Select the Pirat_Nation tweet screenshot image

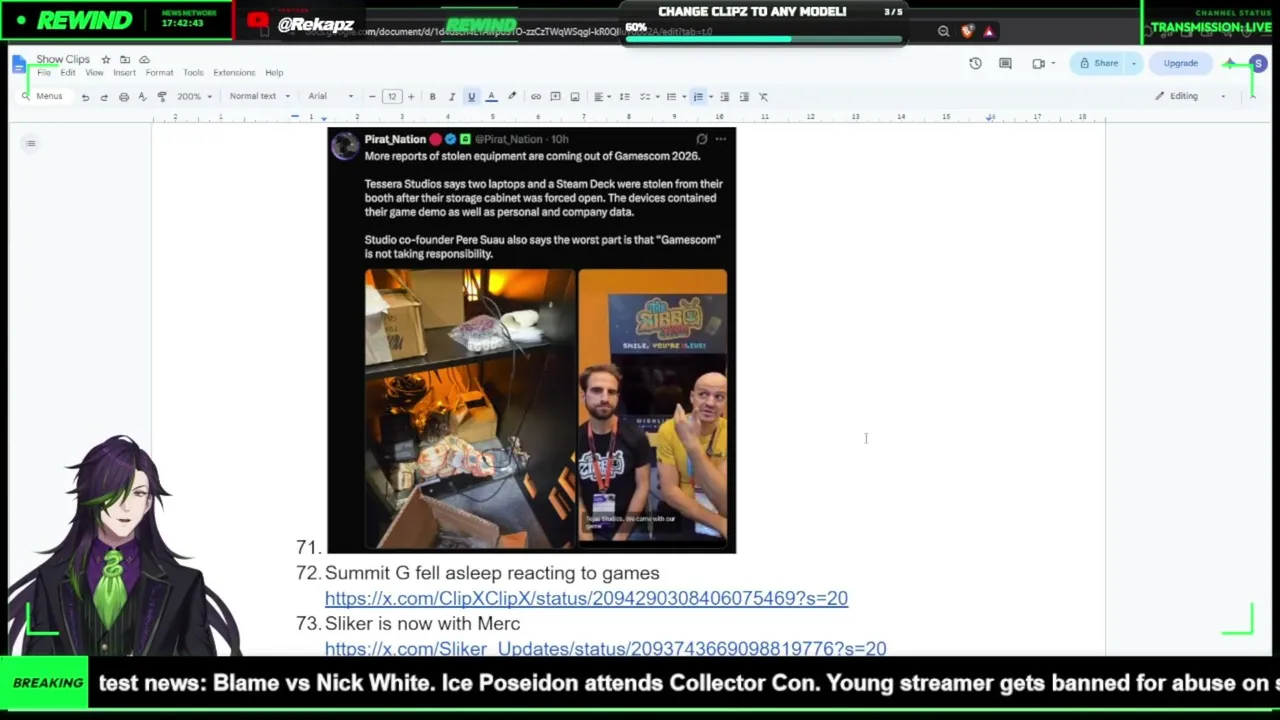coord(531,340)
